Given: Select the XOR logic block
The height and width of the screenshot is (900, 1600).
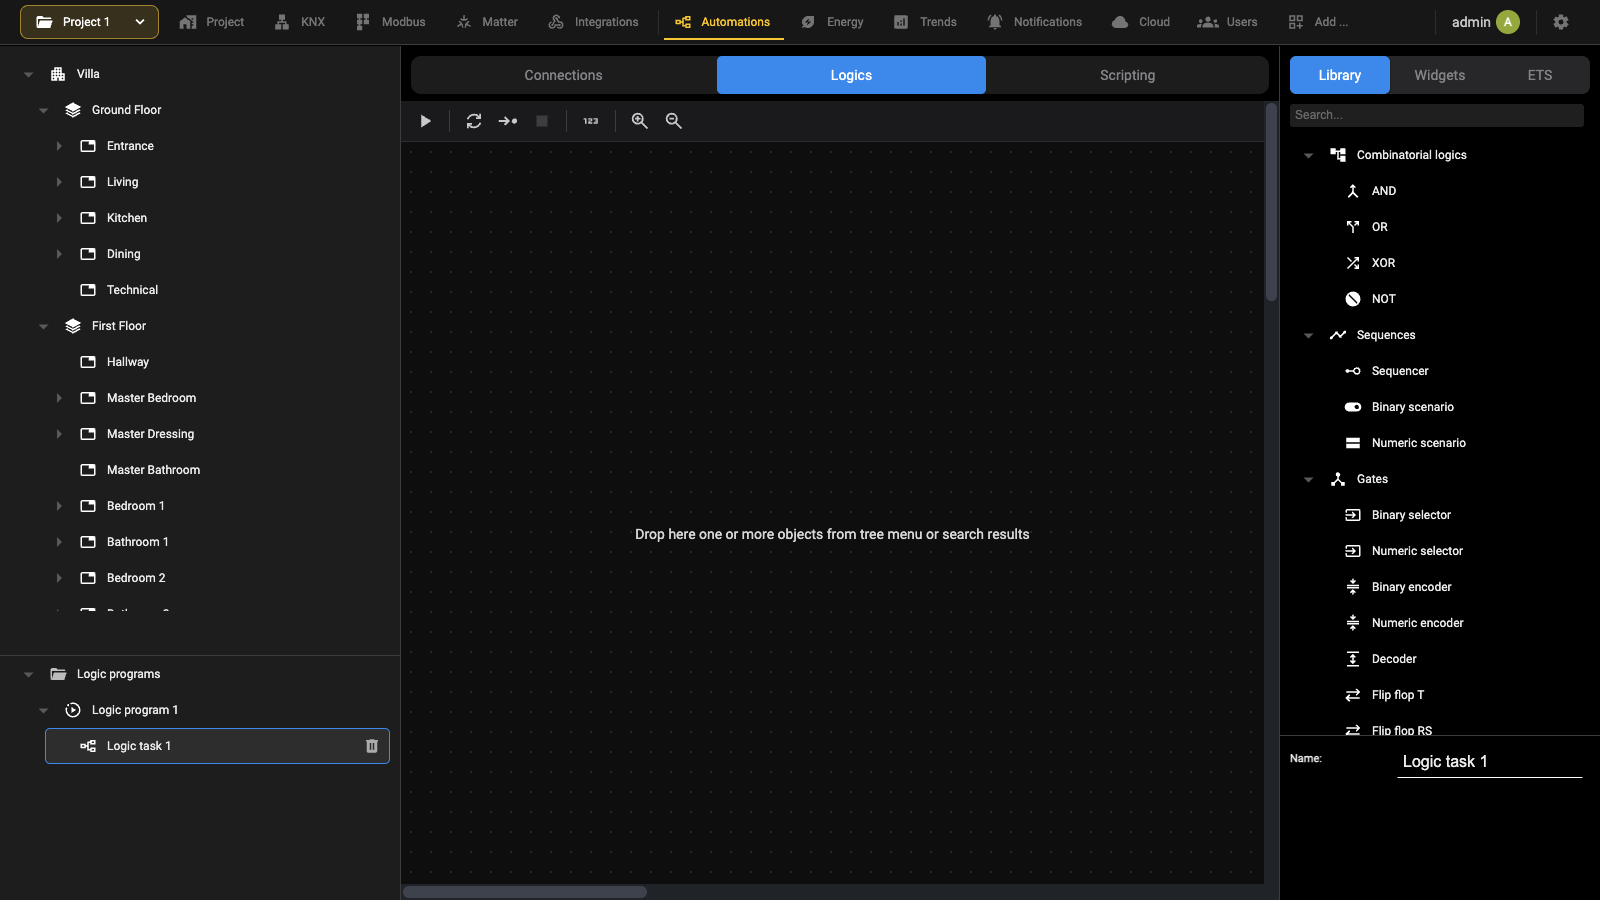Looking at the screenshot, I should coord(1384,263).
